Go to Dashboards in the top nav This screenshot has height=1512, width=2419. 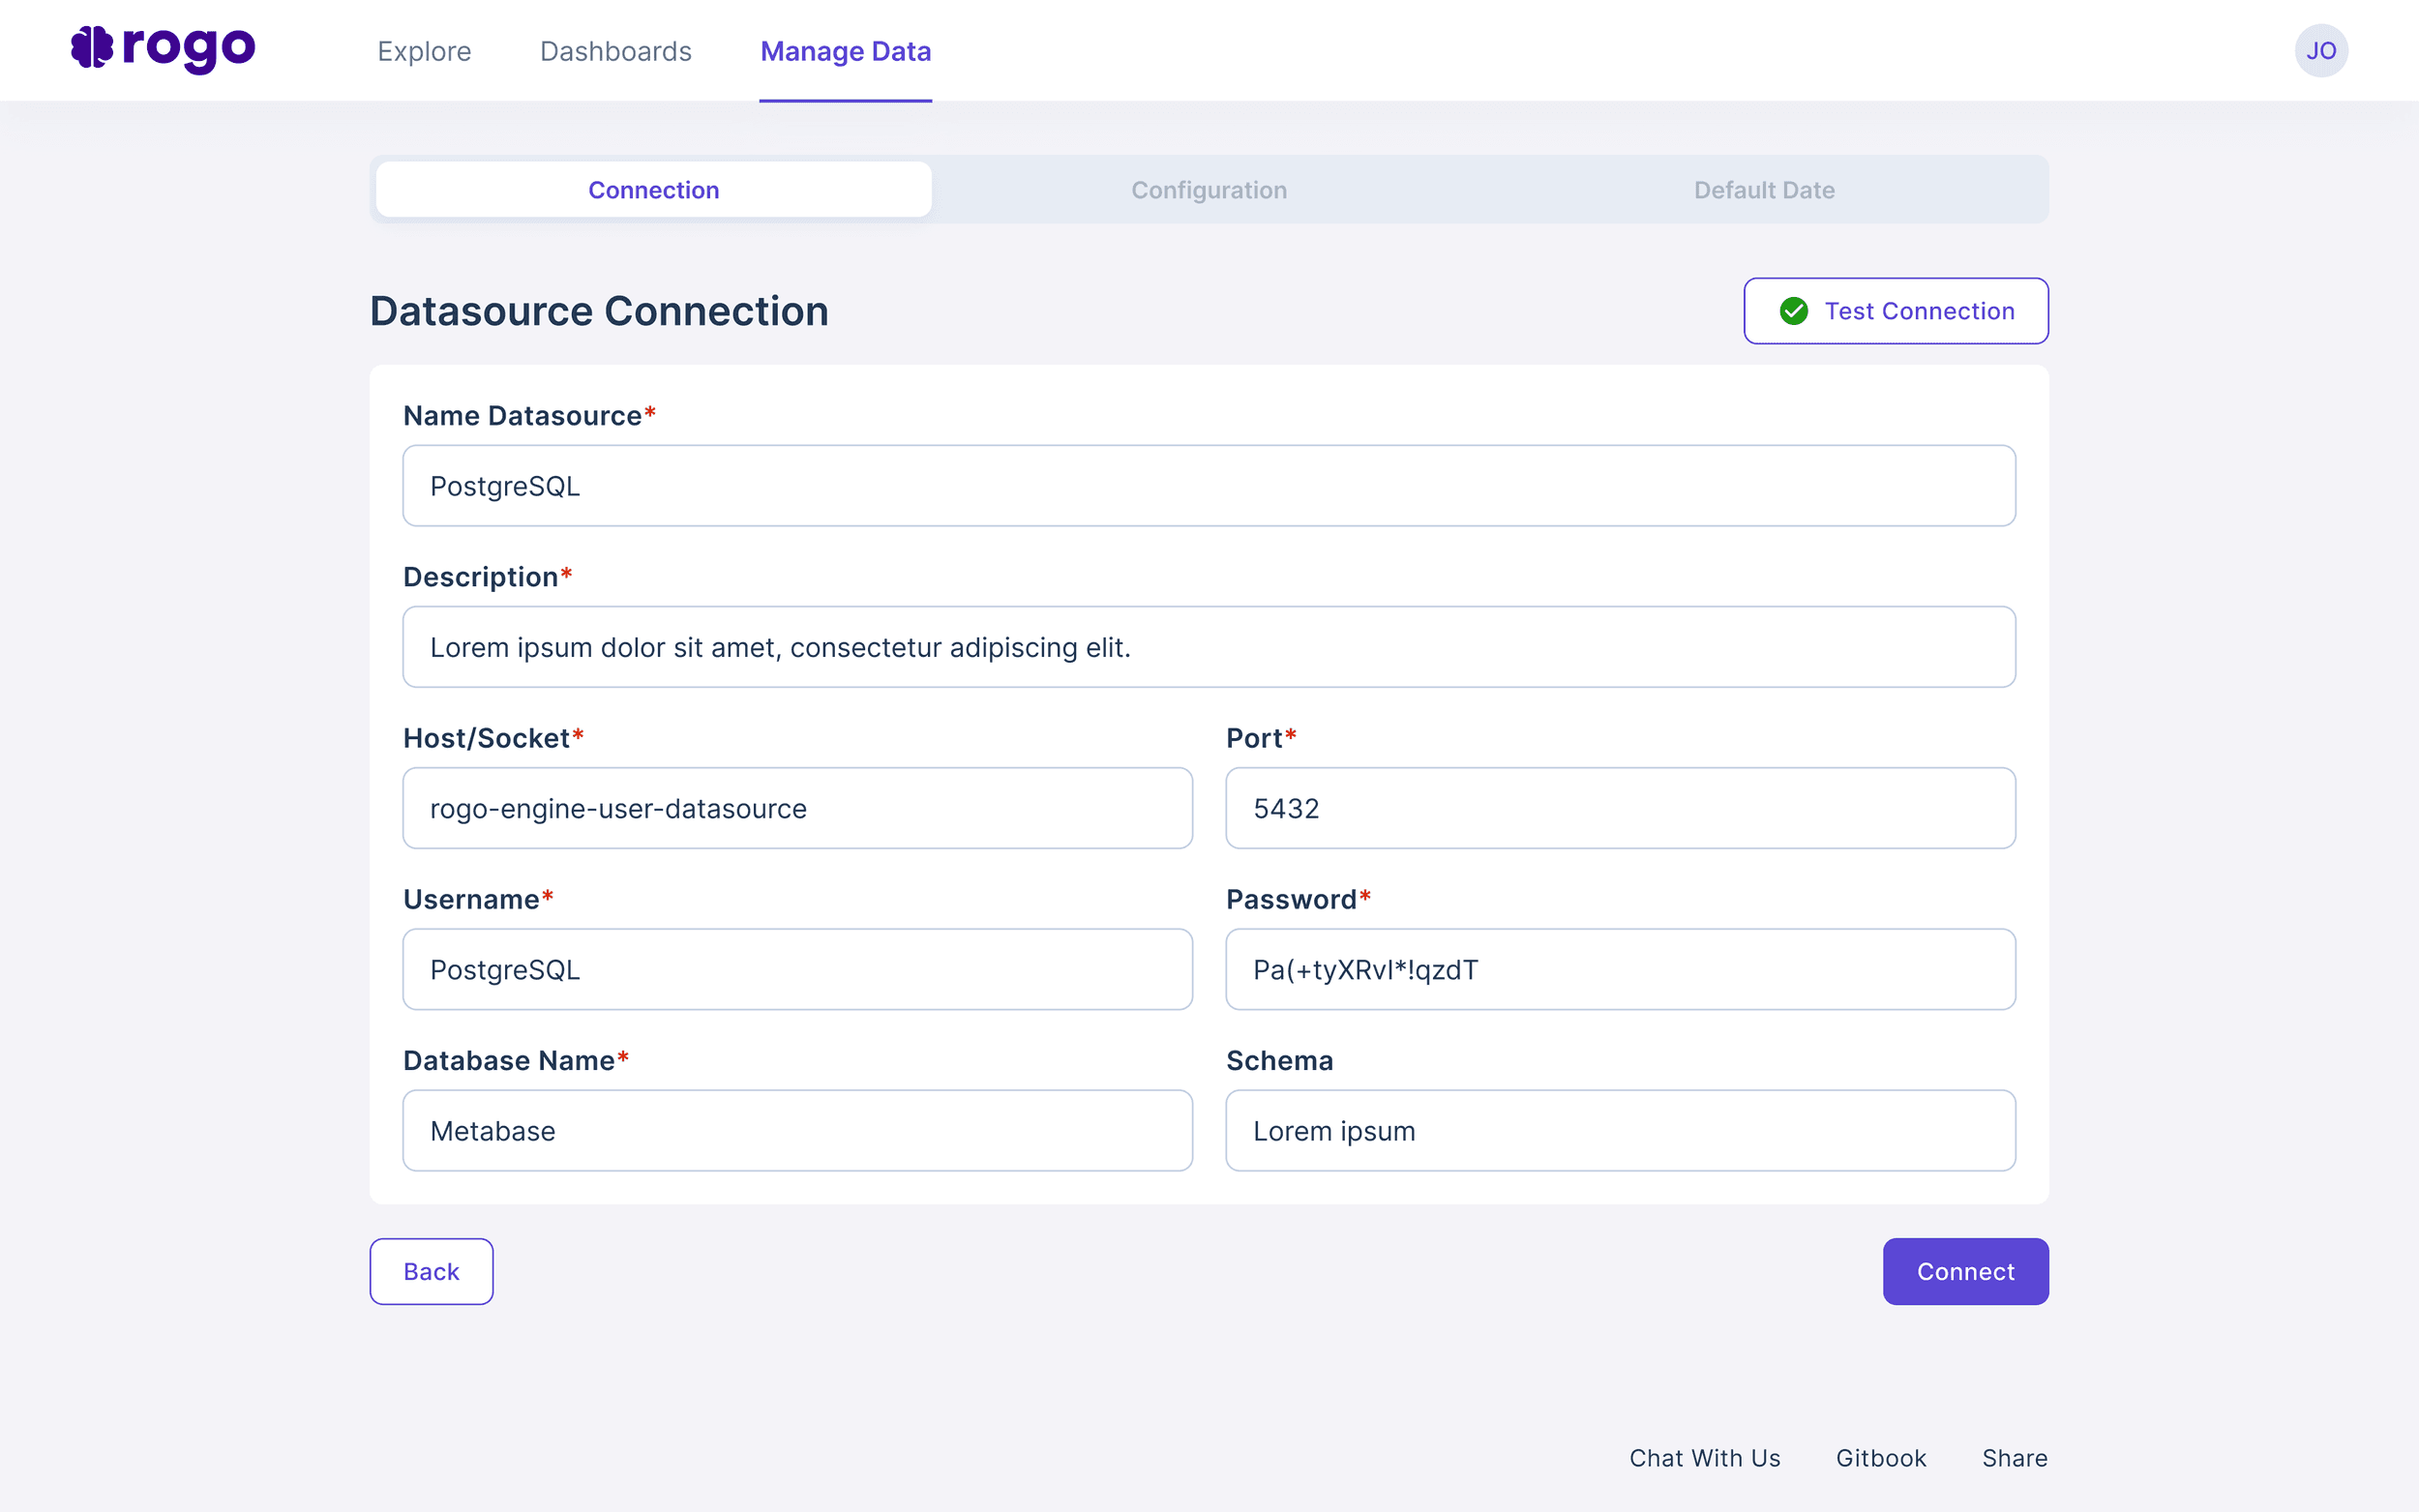(x=615, y=51)
